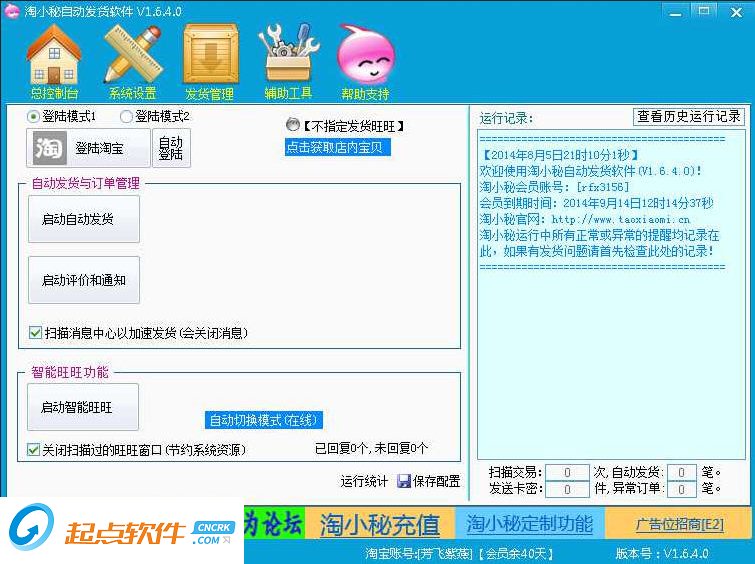Open 淘小秘充值 banner link

tap(379, 525)
